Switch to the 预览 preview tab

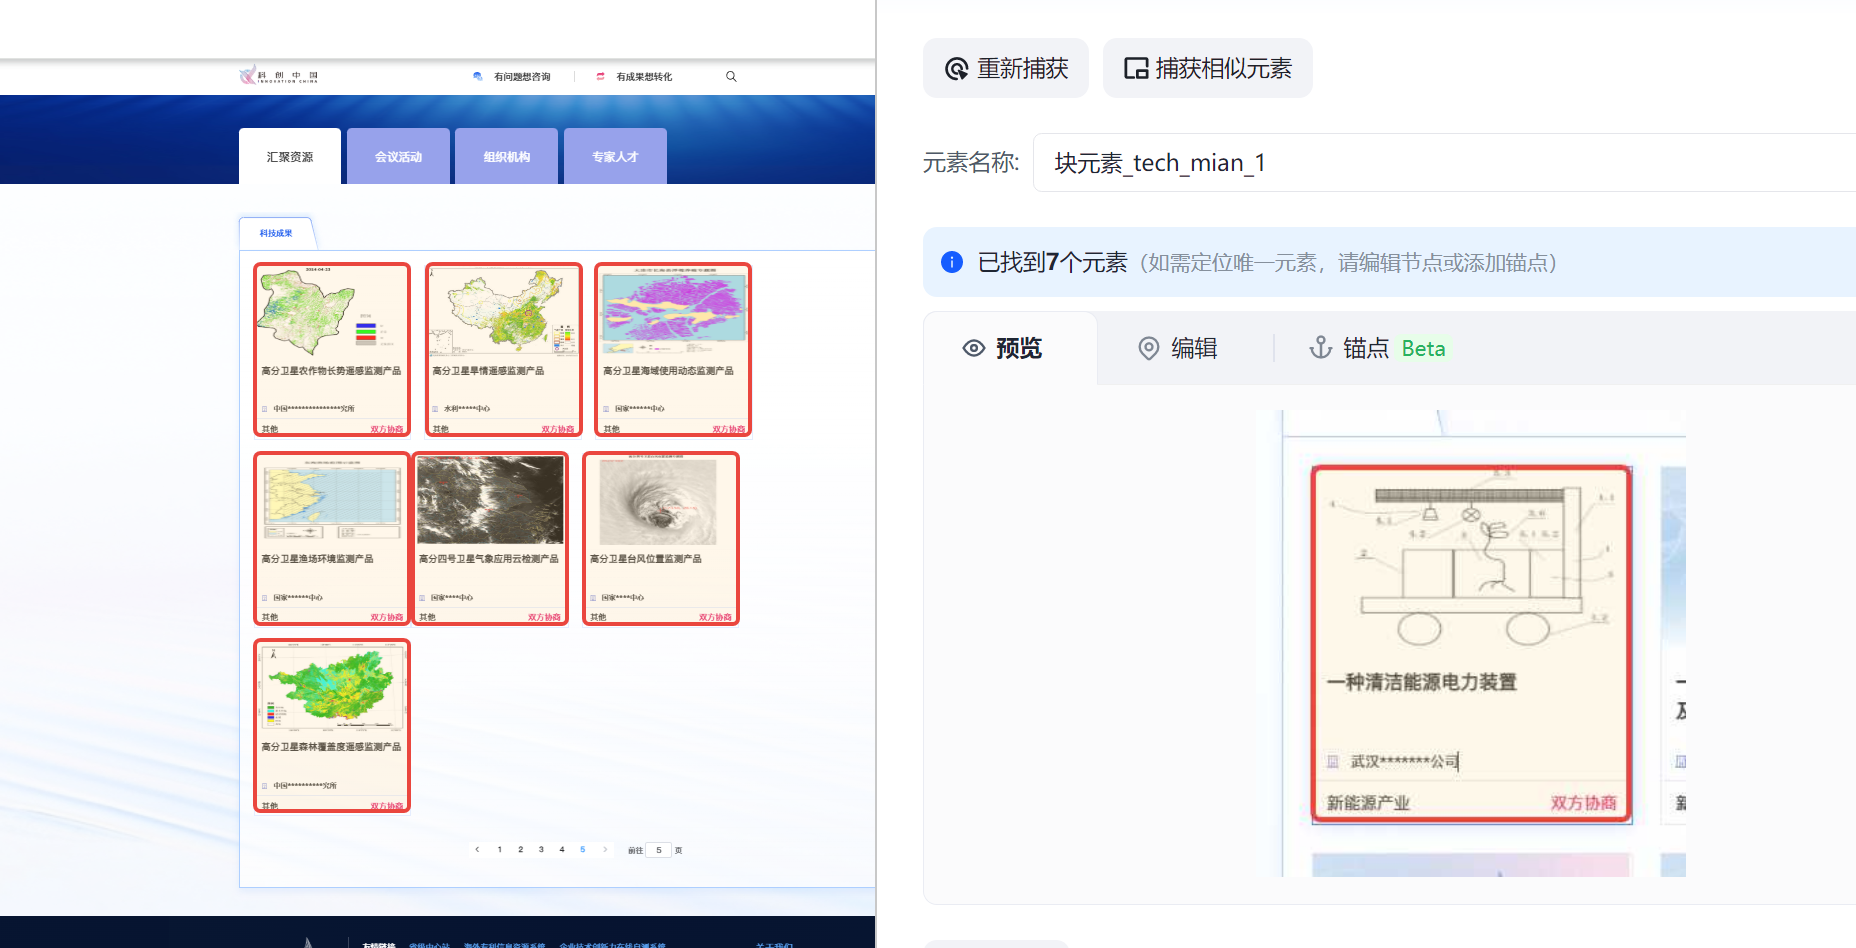(x=1003, y=348)
